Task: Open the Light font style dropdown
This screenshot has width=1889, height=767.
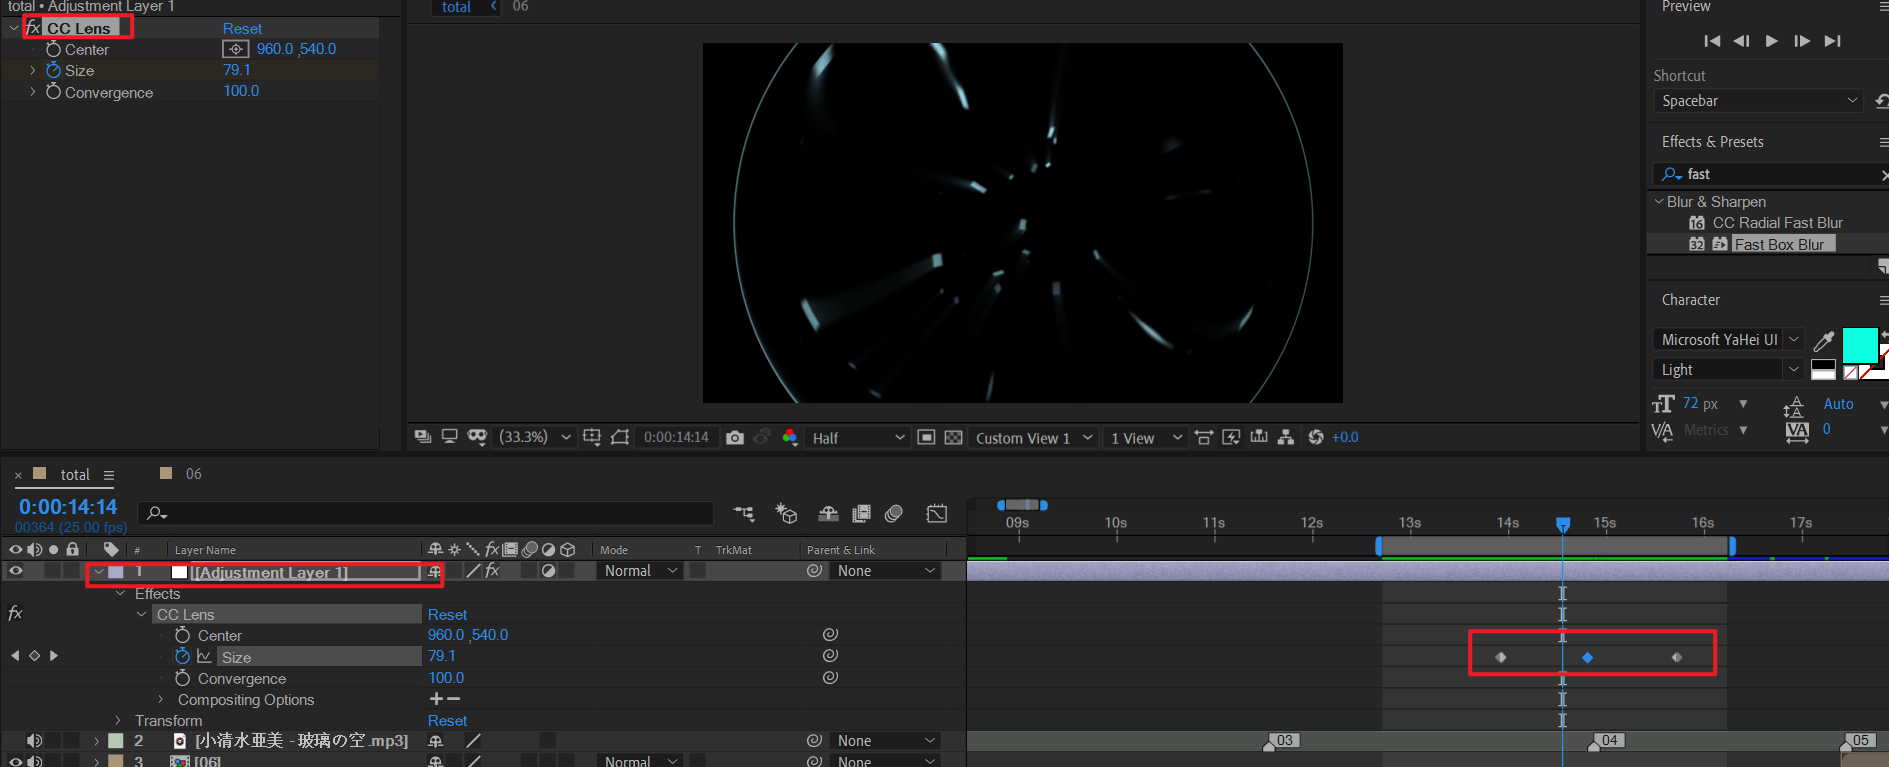Action: [1727, 370]
